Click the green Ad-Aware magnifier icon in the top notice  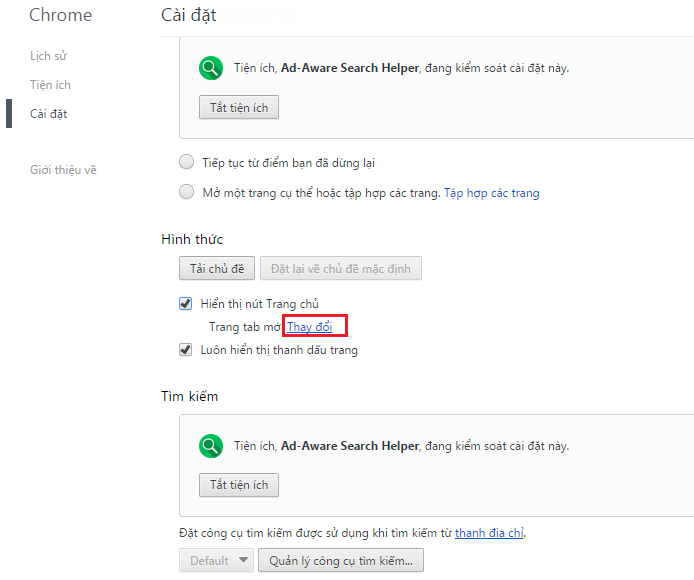[x=210, y=68]
